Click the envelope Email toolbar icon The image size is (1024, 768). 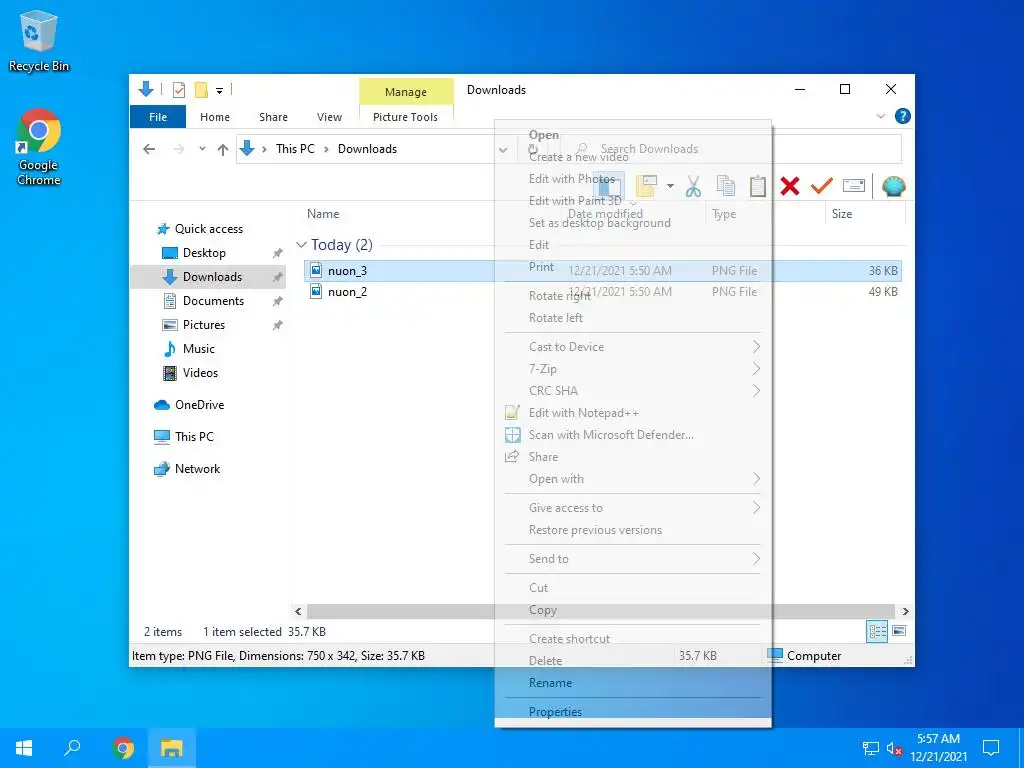(854, 186)
